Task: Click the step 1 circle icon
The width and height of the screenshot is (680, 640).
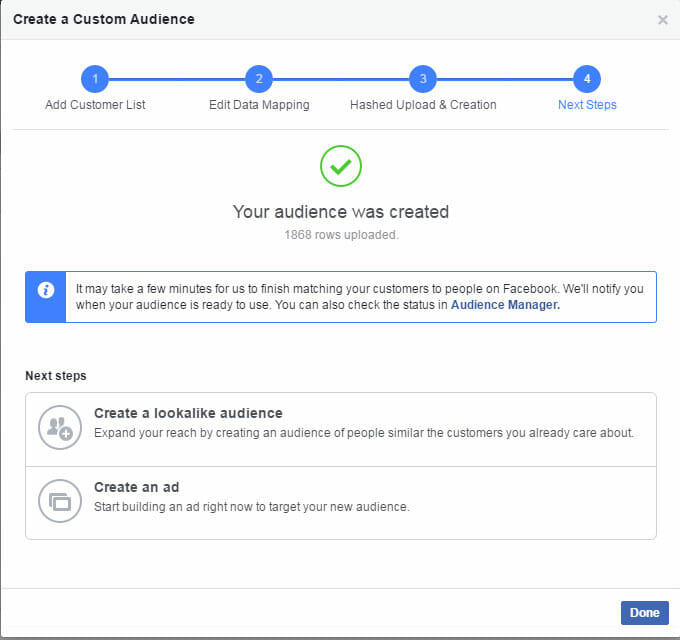Action: (x=95, y=79)
